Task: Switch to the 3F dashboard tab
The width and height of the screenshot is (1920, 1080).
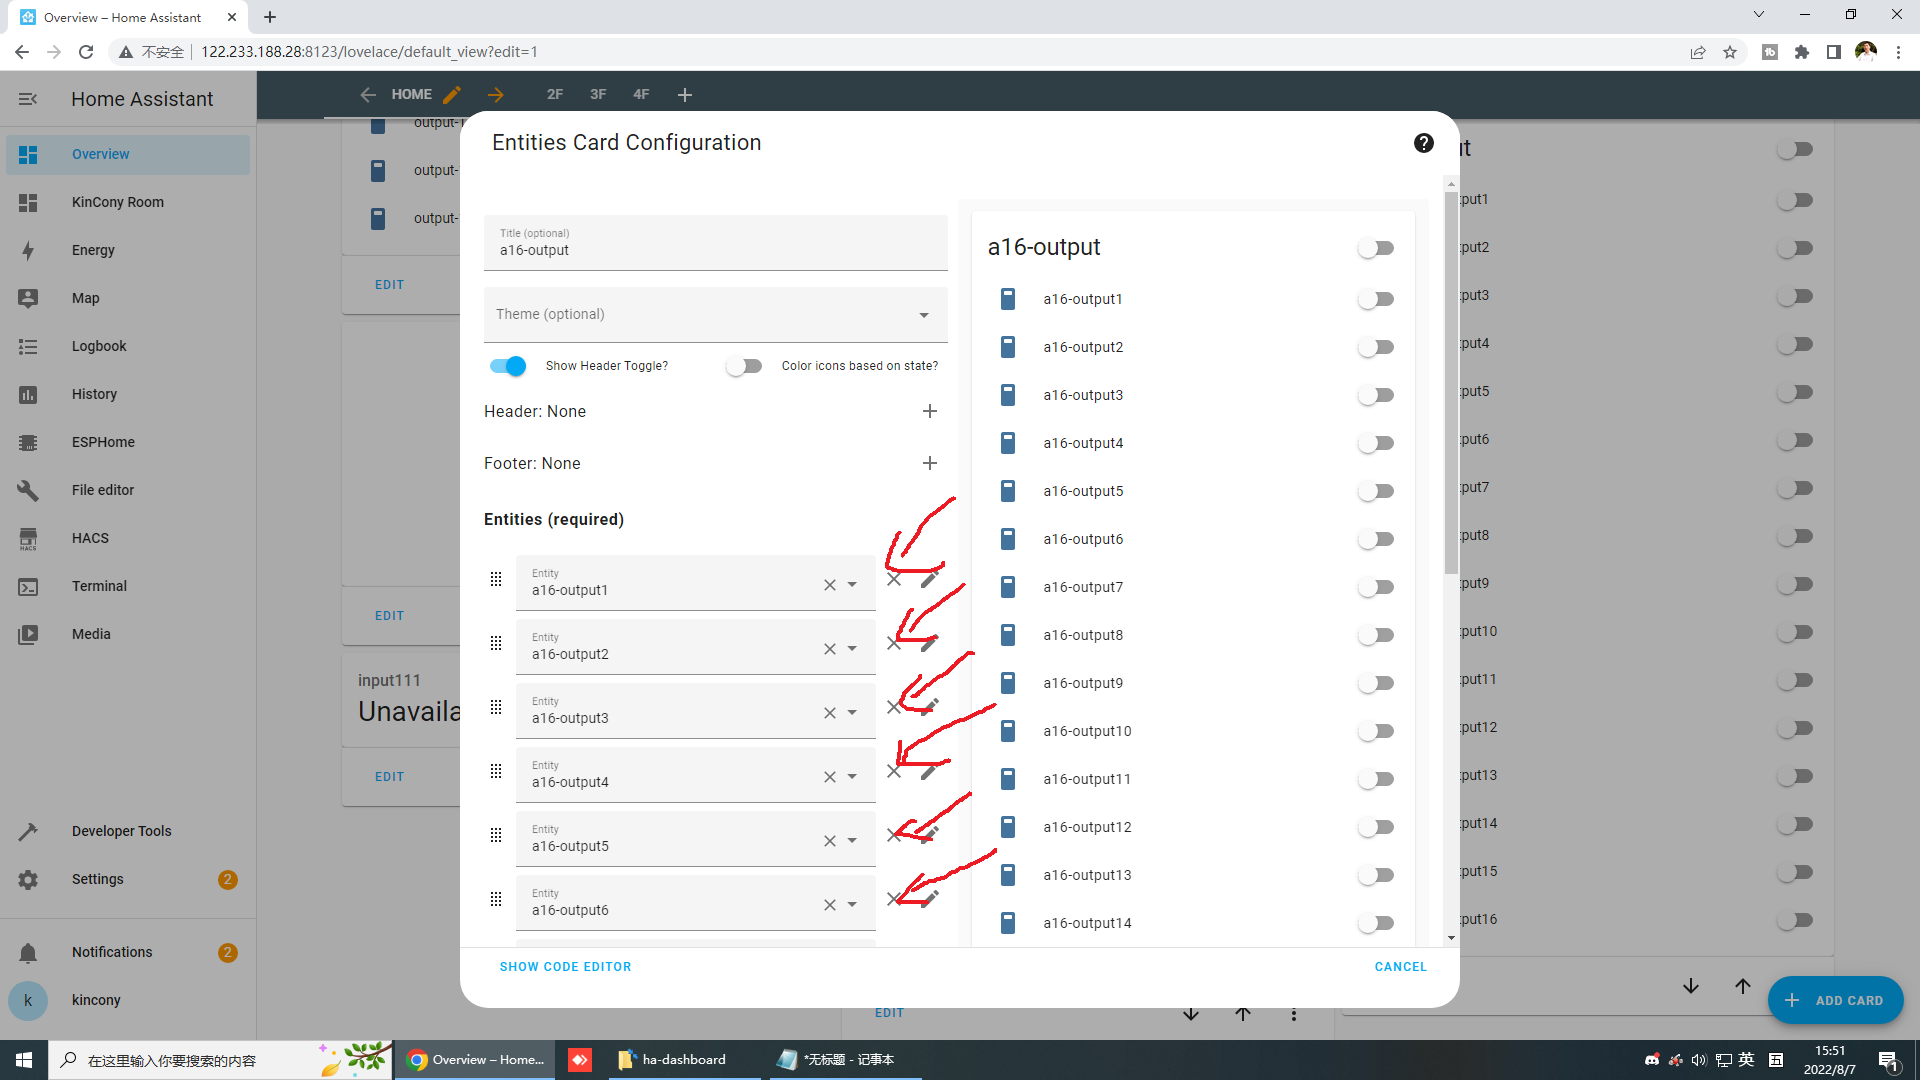Action: coord(598,94)
